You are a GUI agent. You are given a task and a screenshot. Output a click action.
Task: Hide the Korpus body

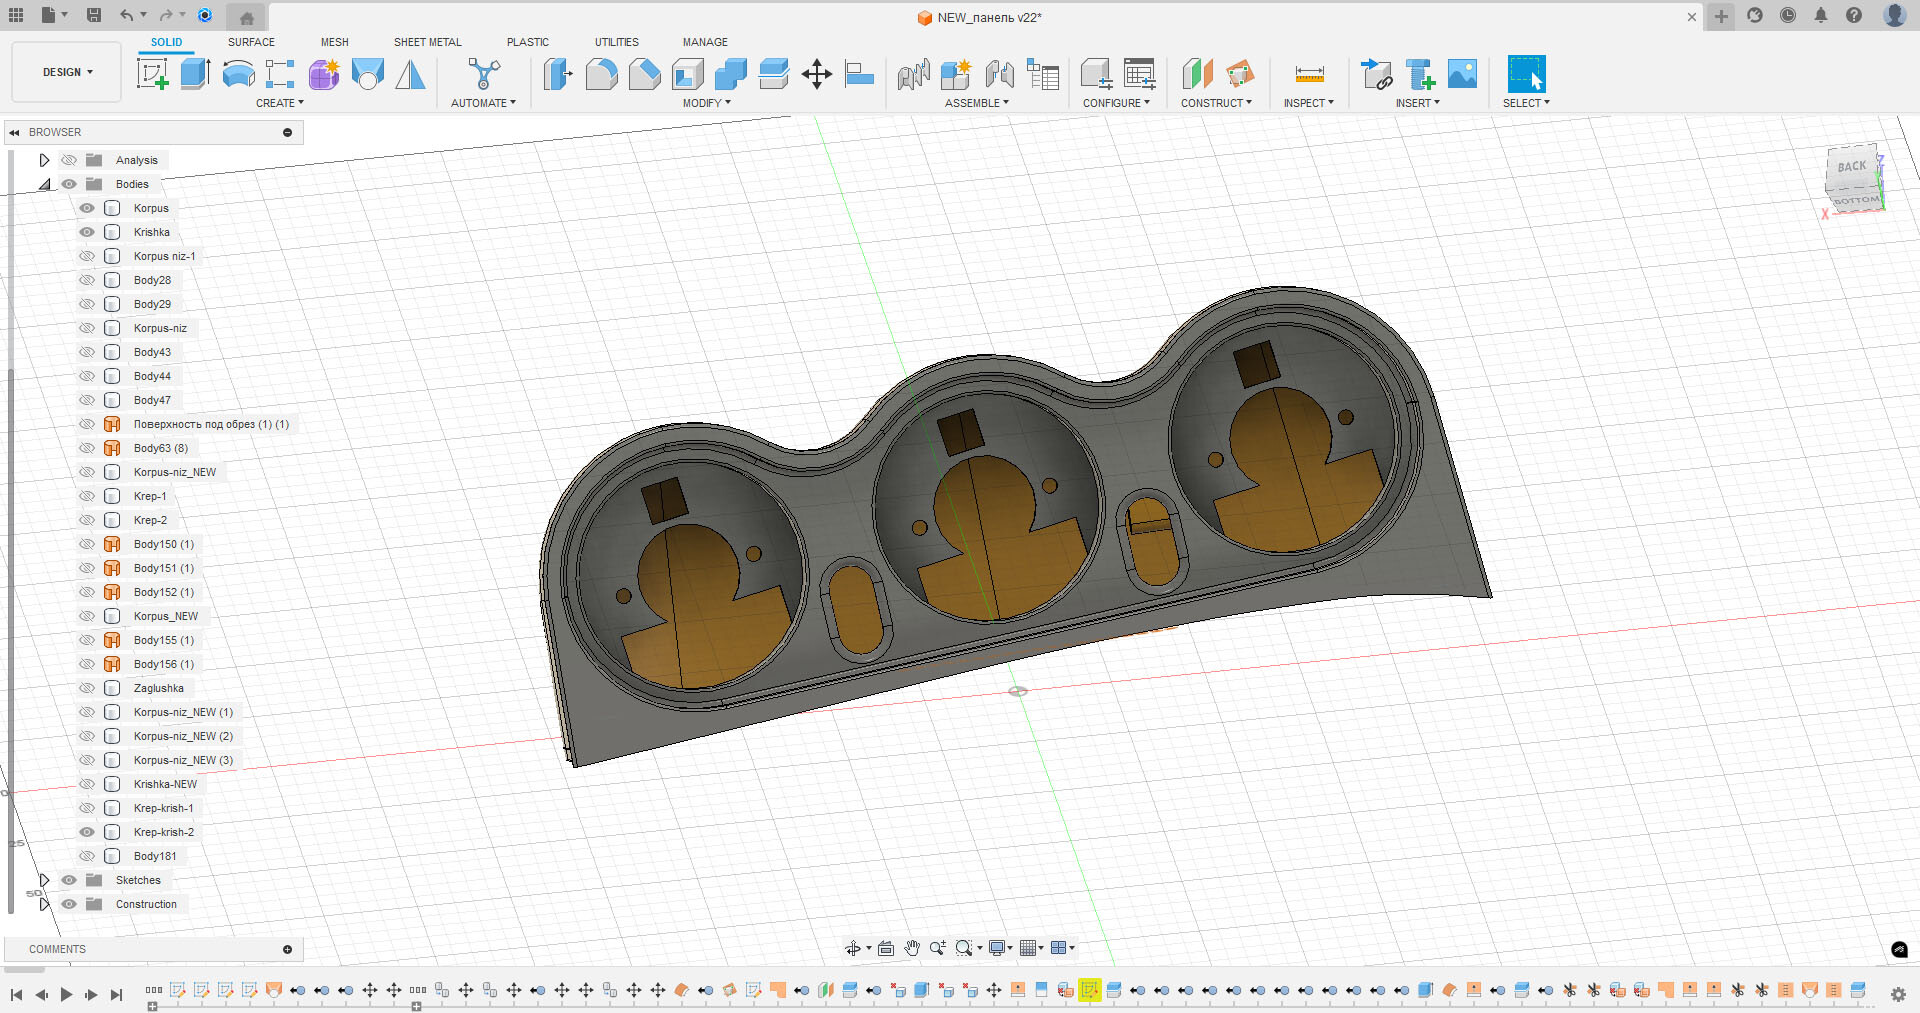click(x=87, y=208)
